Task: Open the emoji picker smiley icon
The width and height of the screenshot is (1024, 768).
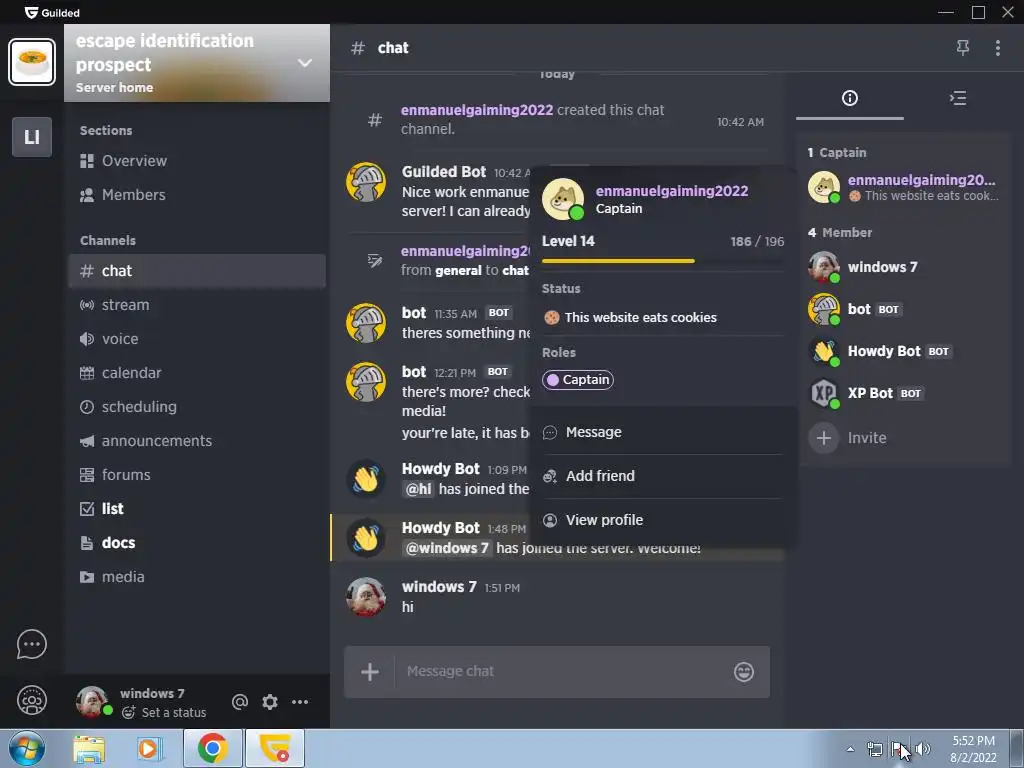Action: pyautogui.click(x=744, y=672)
